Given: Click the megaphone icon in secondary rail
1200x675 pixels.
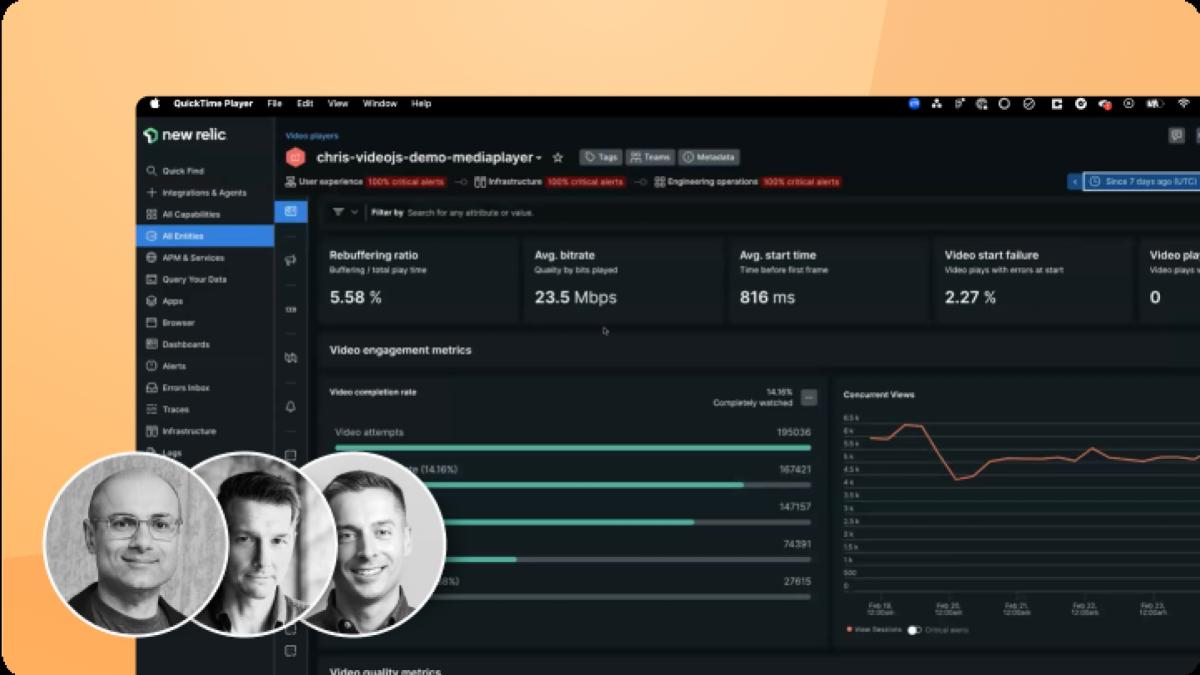Looking at the screenshot, I should click(x=290, y=260).
